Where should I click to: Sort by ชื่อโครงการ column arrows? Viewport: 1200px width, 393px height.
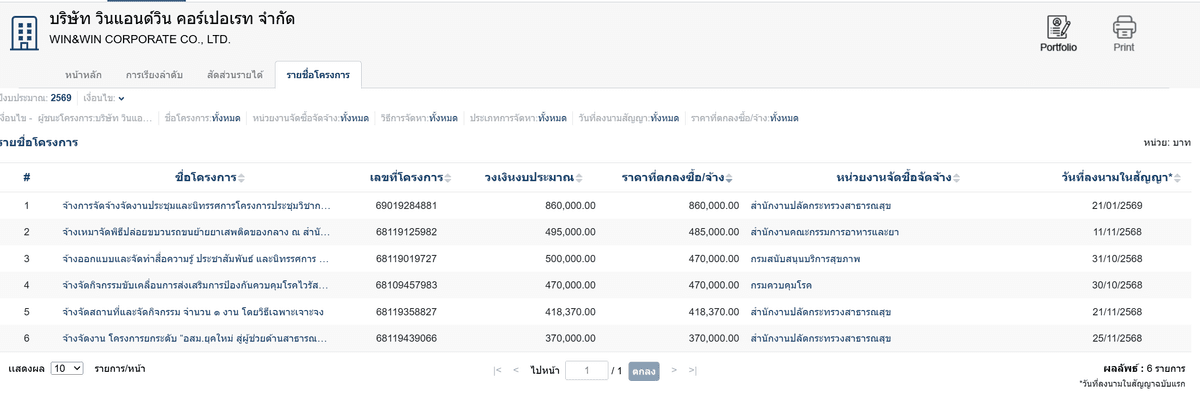[x=241, y=178]
